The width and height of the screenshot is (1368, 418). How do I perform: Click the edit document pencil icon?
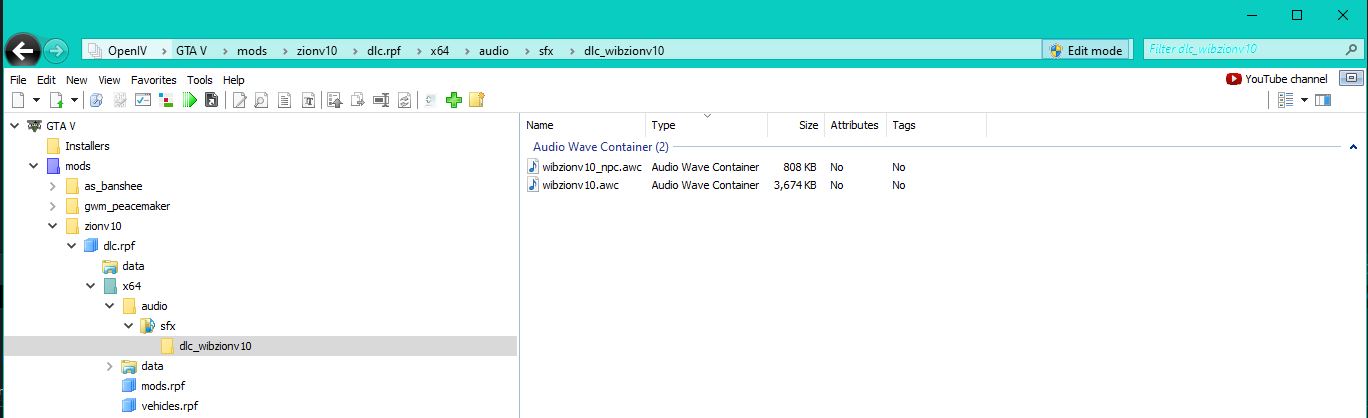tap(240, 100)
